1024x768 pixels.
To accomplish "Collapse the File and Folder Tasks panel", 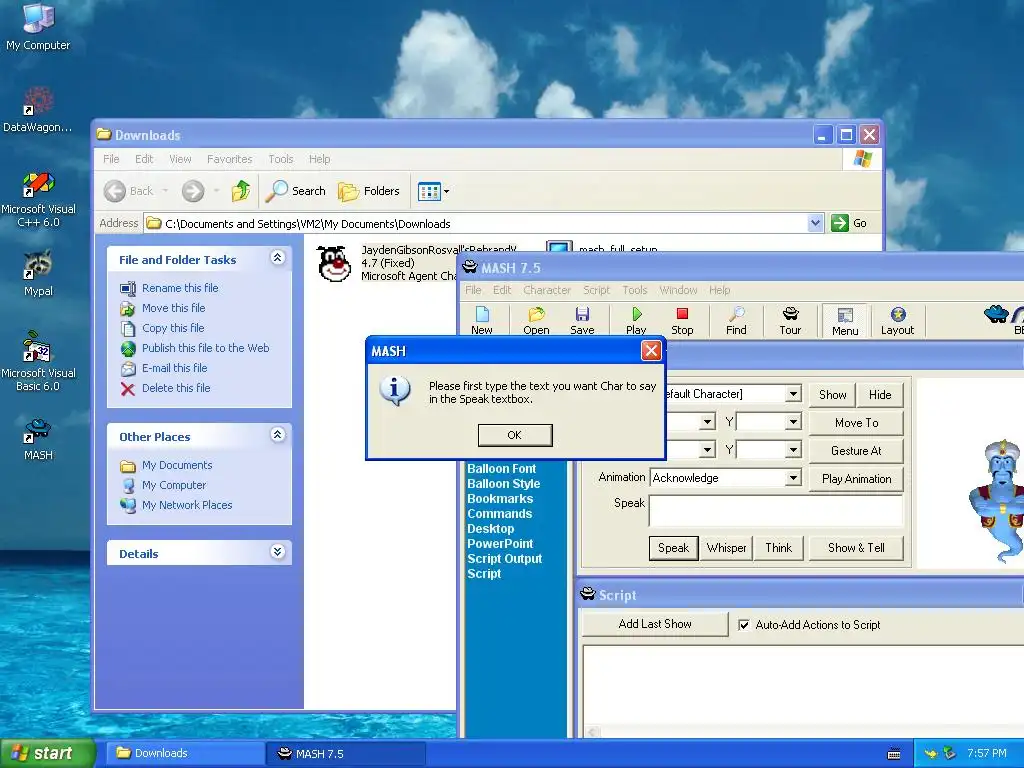I will [x=278, y=258].
